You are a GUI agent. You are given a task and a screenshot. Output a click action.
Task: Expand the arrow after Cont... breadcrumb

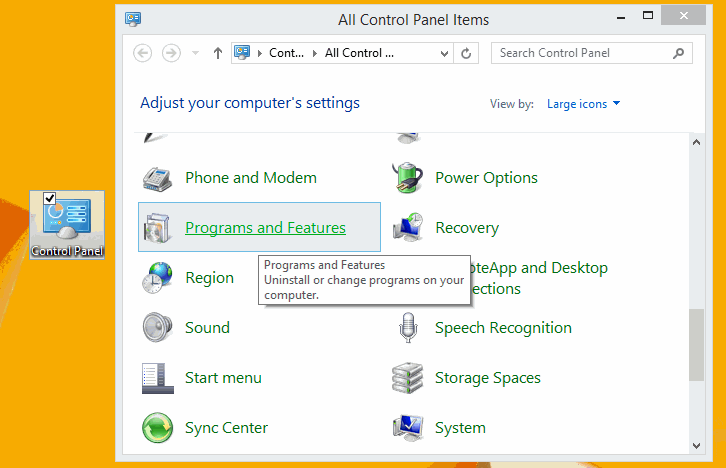click(315, 53)
